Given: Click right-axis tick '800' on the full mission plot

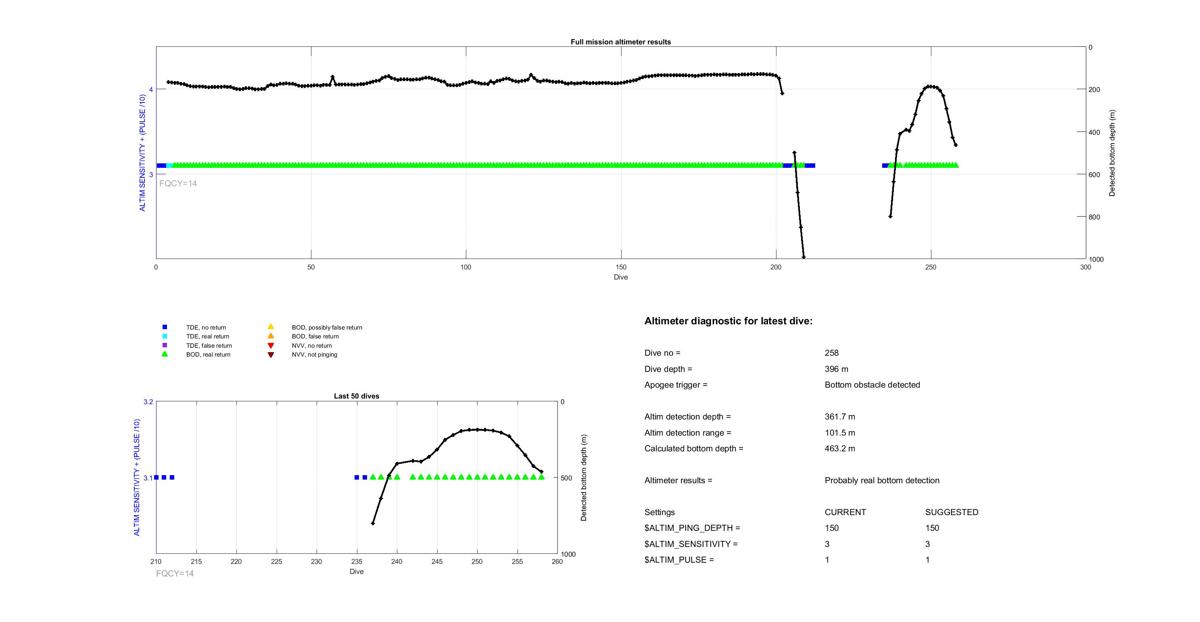Looking at the screenshot, I should point(1096,217).
